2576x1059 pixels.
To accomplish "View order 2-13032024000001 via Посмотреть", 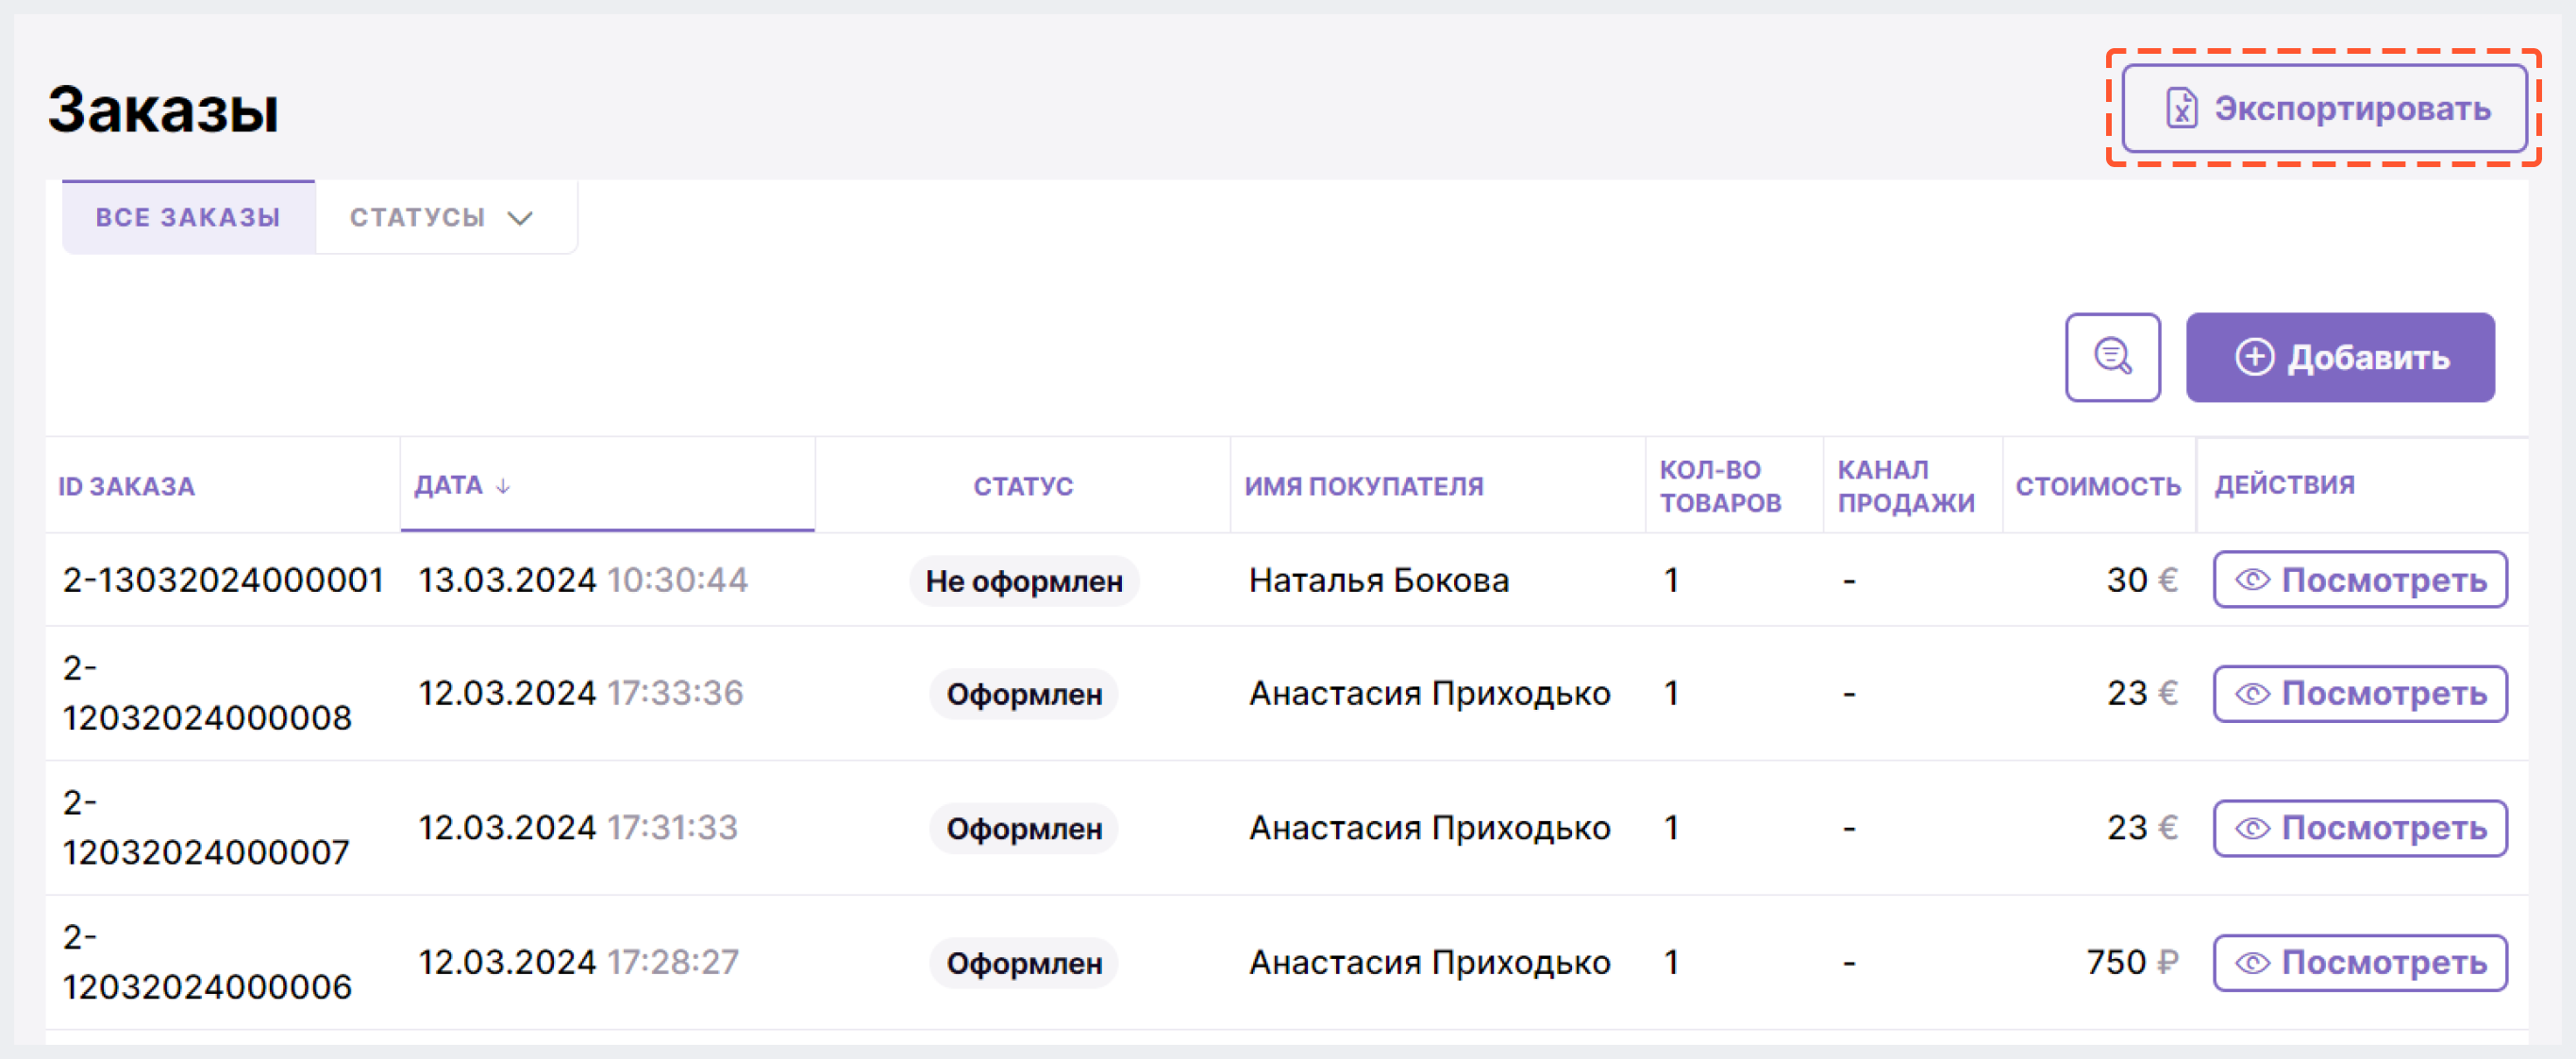I will pyautogui.click(x=2360, y=579).
